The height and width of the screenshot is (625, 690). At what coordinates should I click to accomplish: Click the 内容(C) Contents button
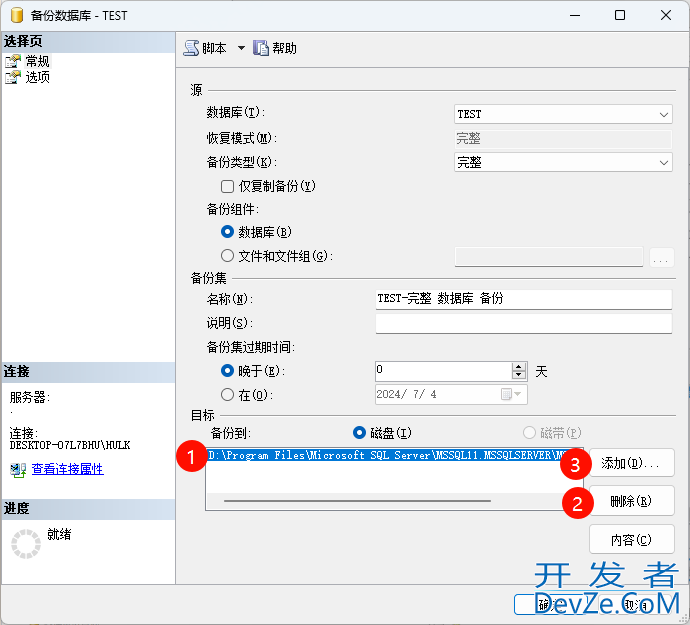pos(631,539)
